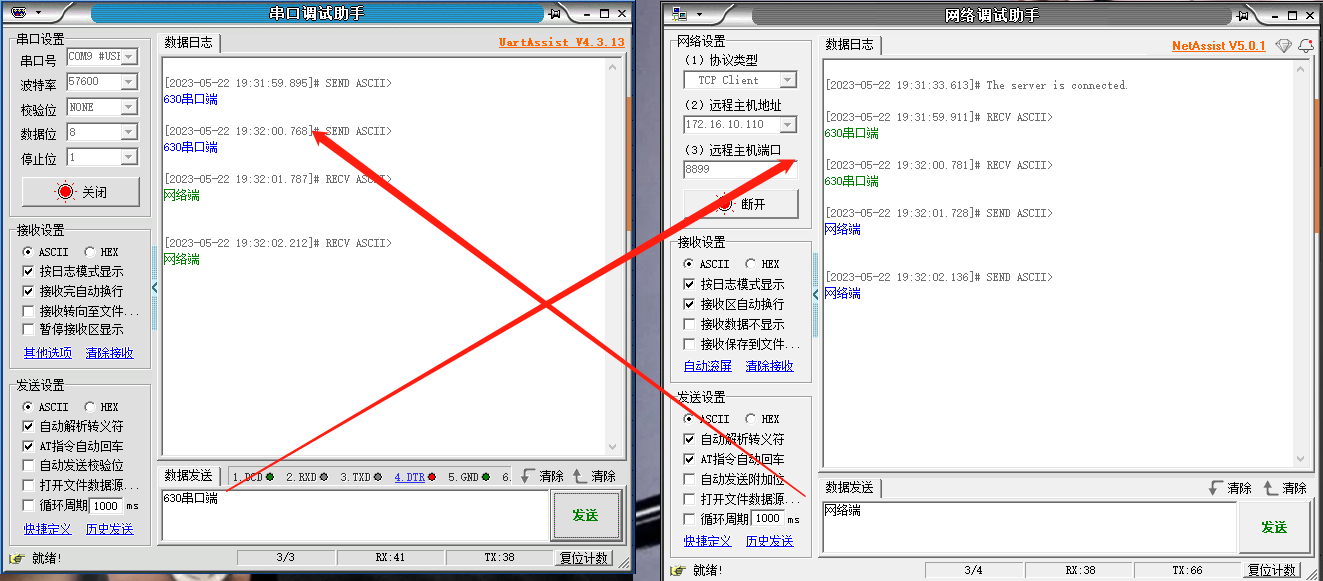The height and width of the screenshot is (581, 1323).
Task: Click the left collapse arrow beside NetAssist settings panel
Action: (x=815, y=294)
